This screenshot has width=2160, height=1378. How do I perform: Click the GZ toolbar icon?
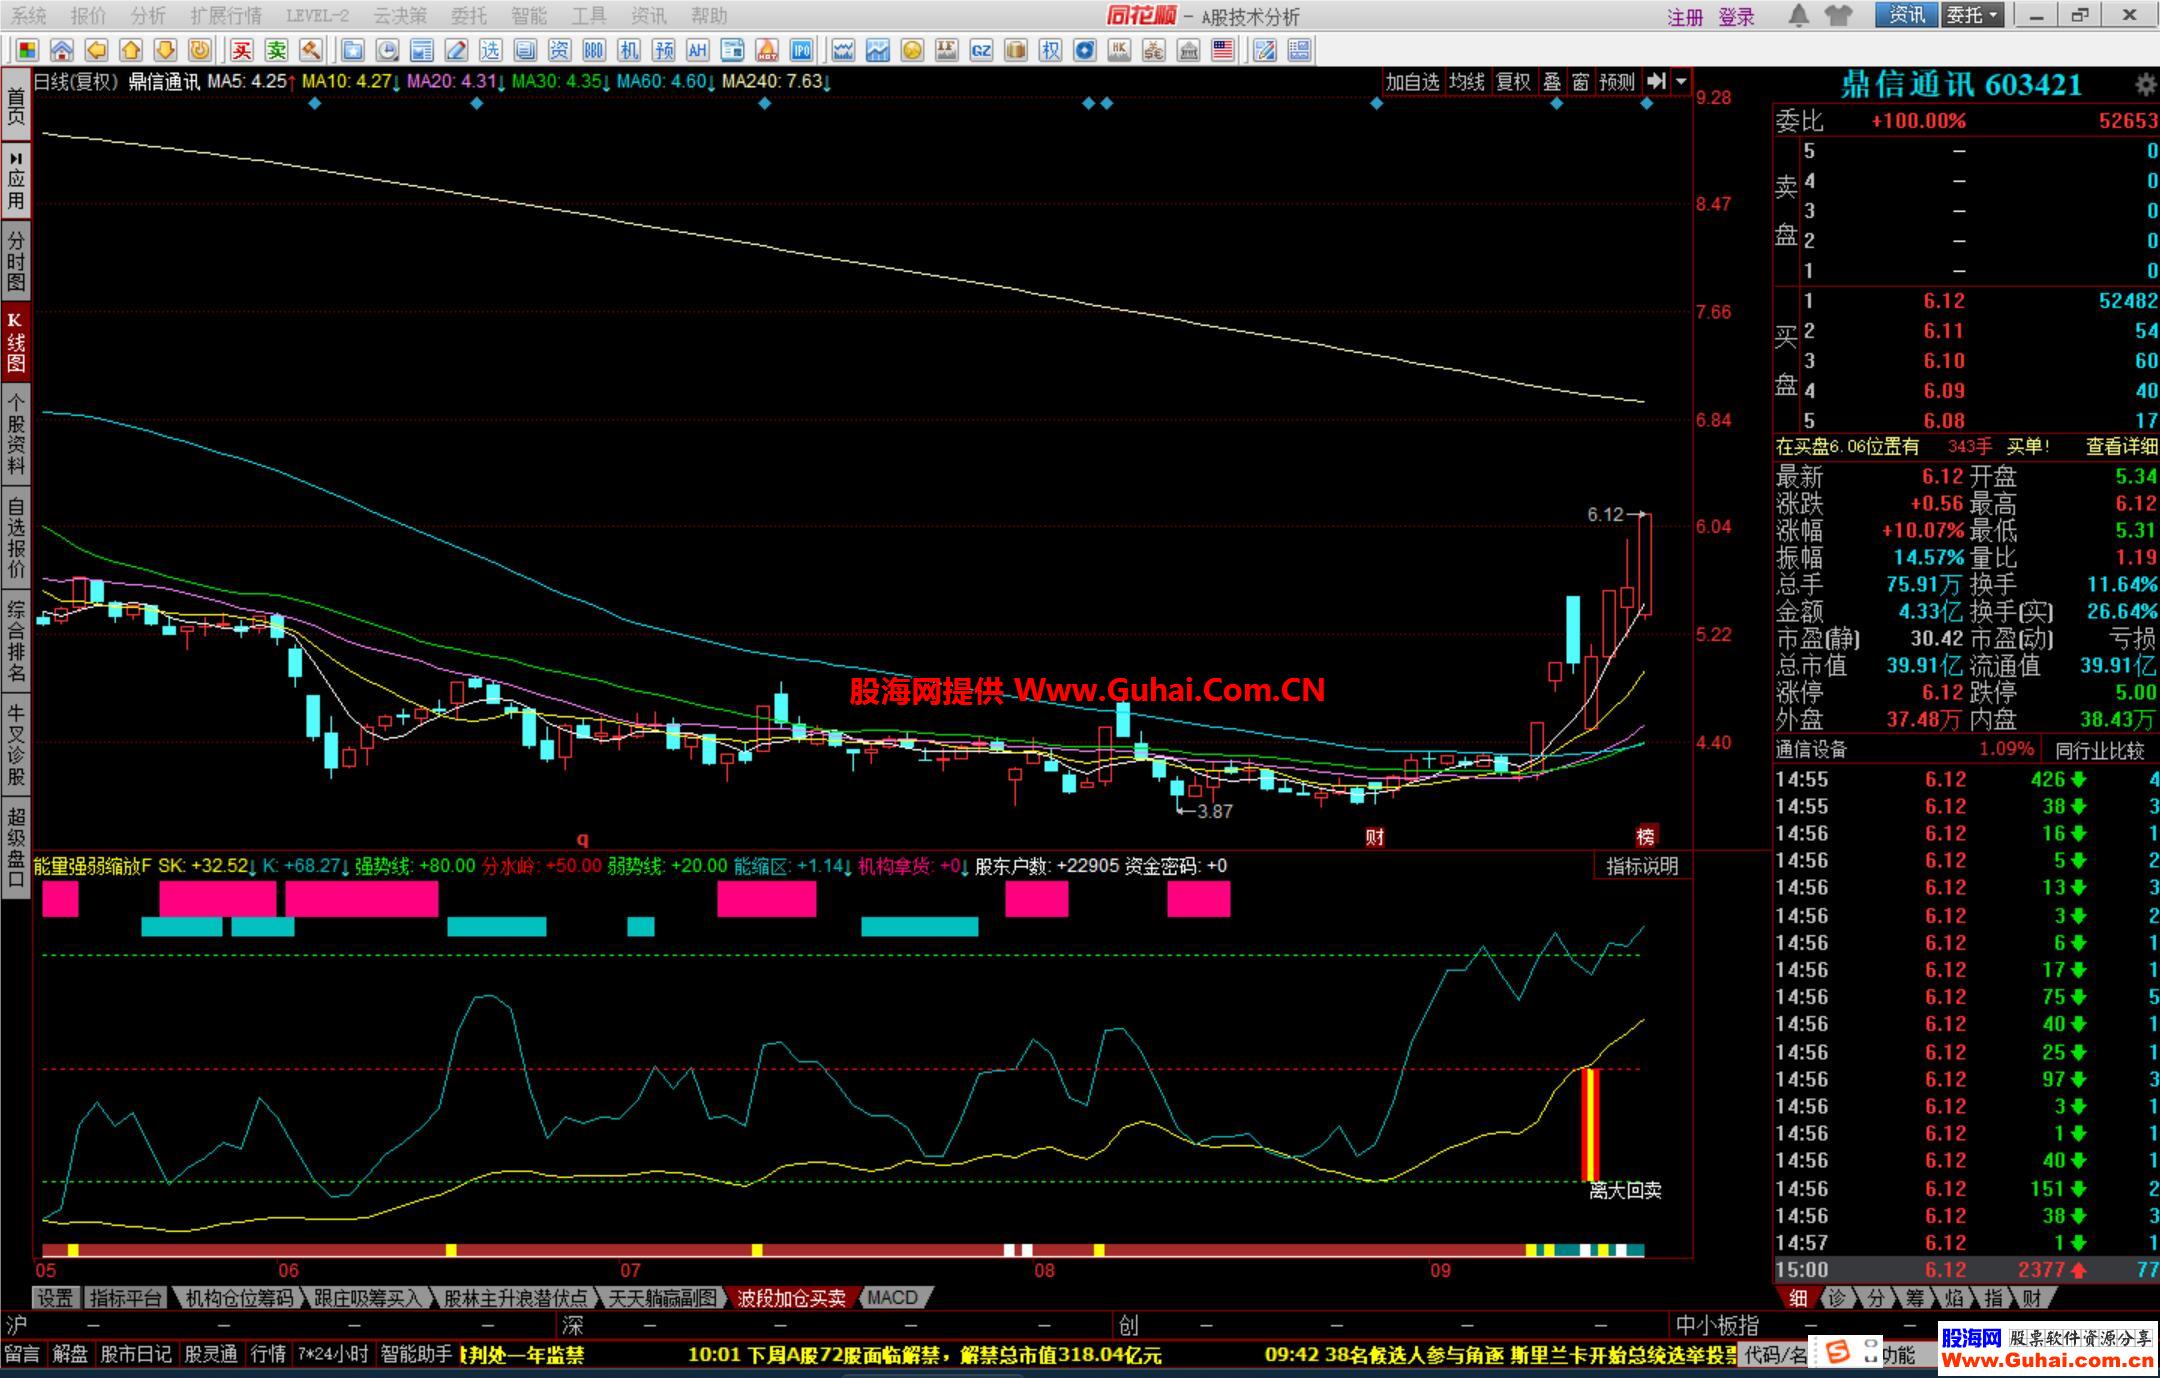coord(981,50)
